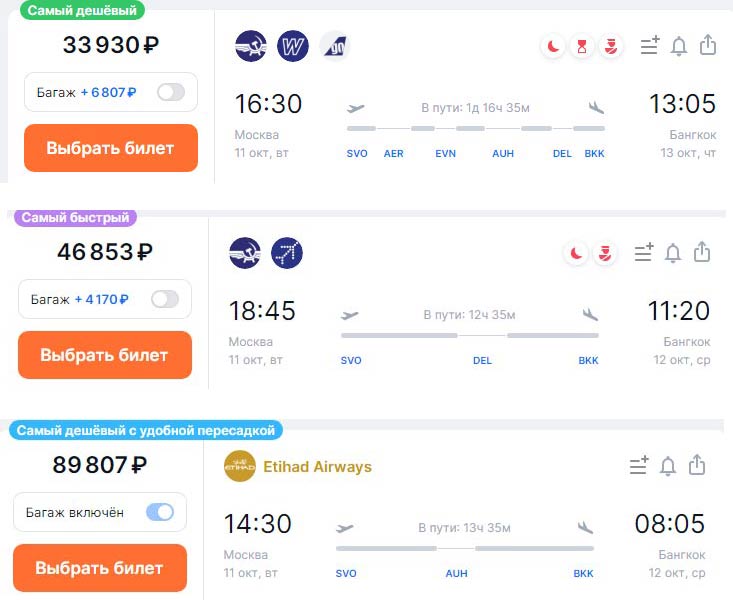Image resolution: width=733 pixels, height=600 pixels.
Task: Add the 33 930 ₽ ticket to the list
Action: pos(650,46)
